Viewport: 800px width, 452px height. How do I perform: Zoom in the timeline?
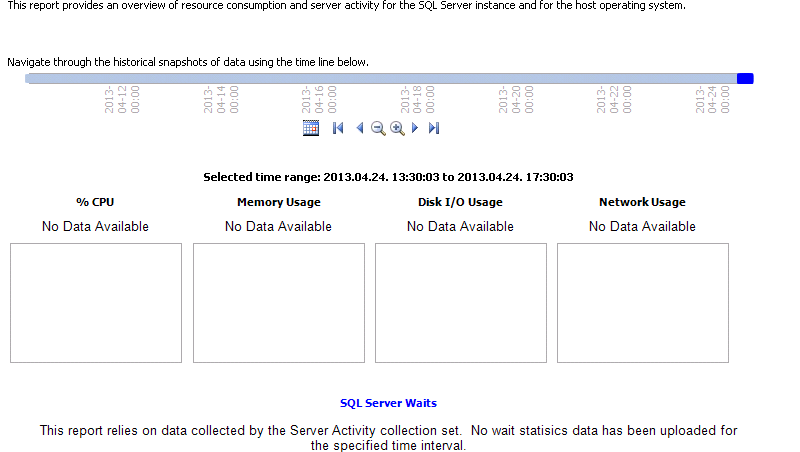397,128
